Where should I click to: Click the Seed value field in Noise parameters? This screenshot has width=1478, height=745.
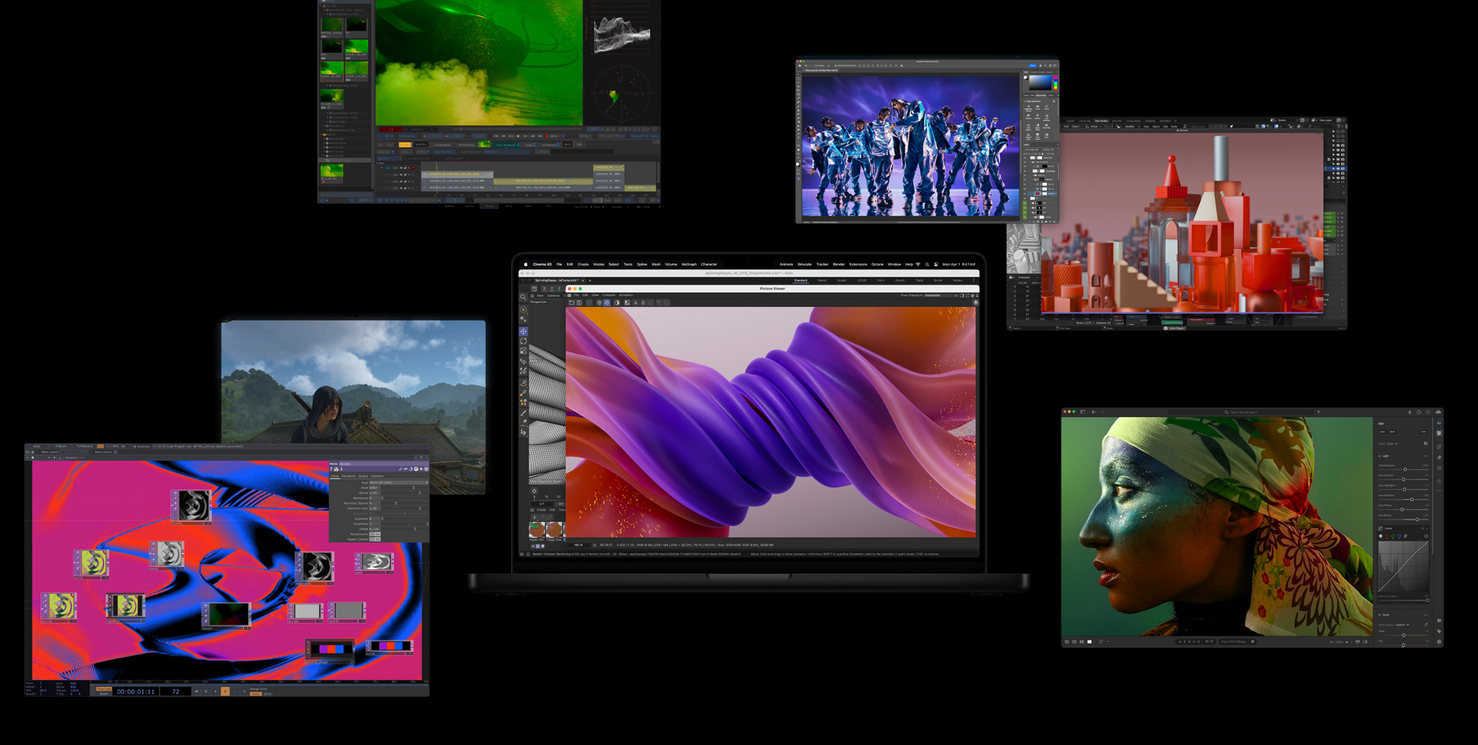point(374,488)
